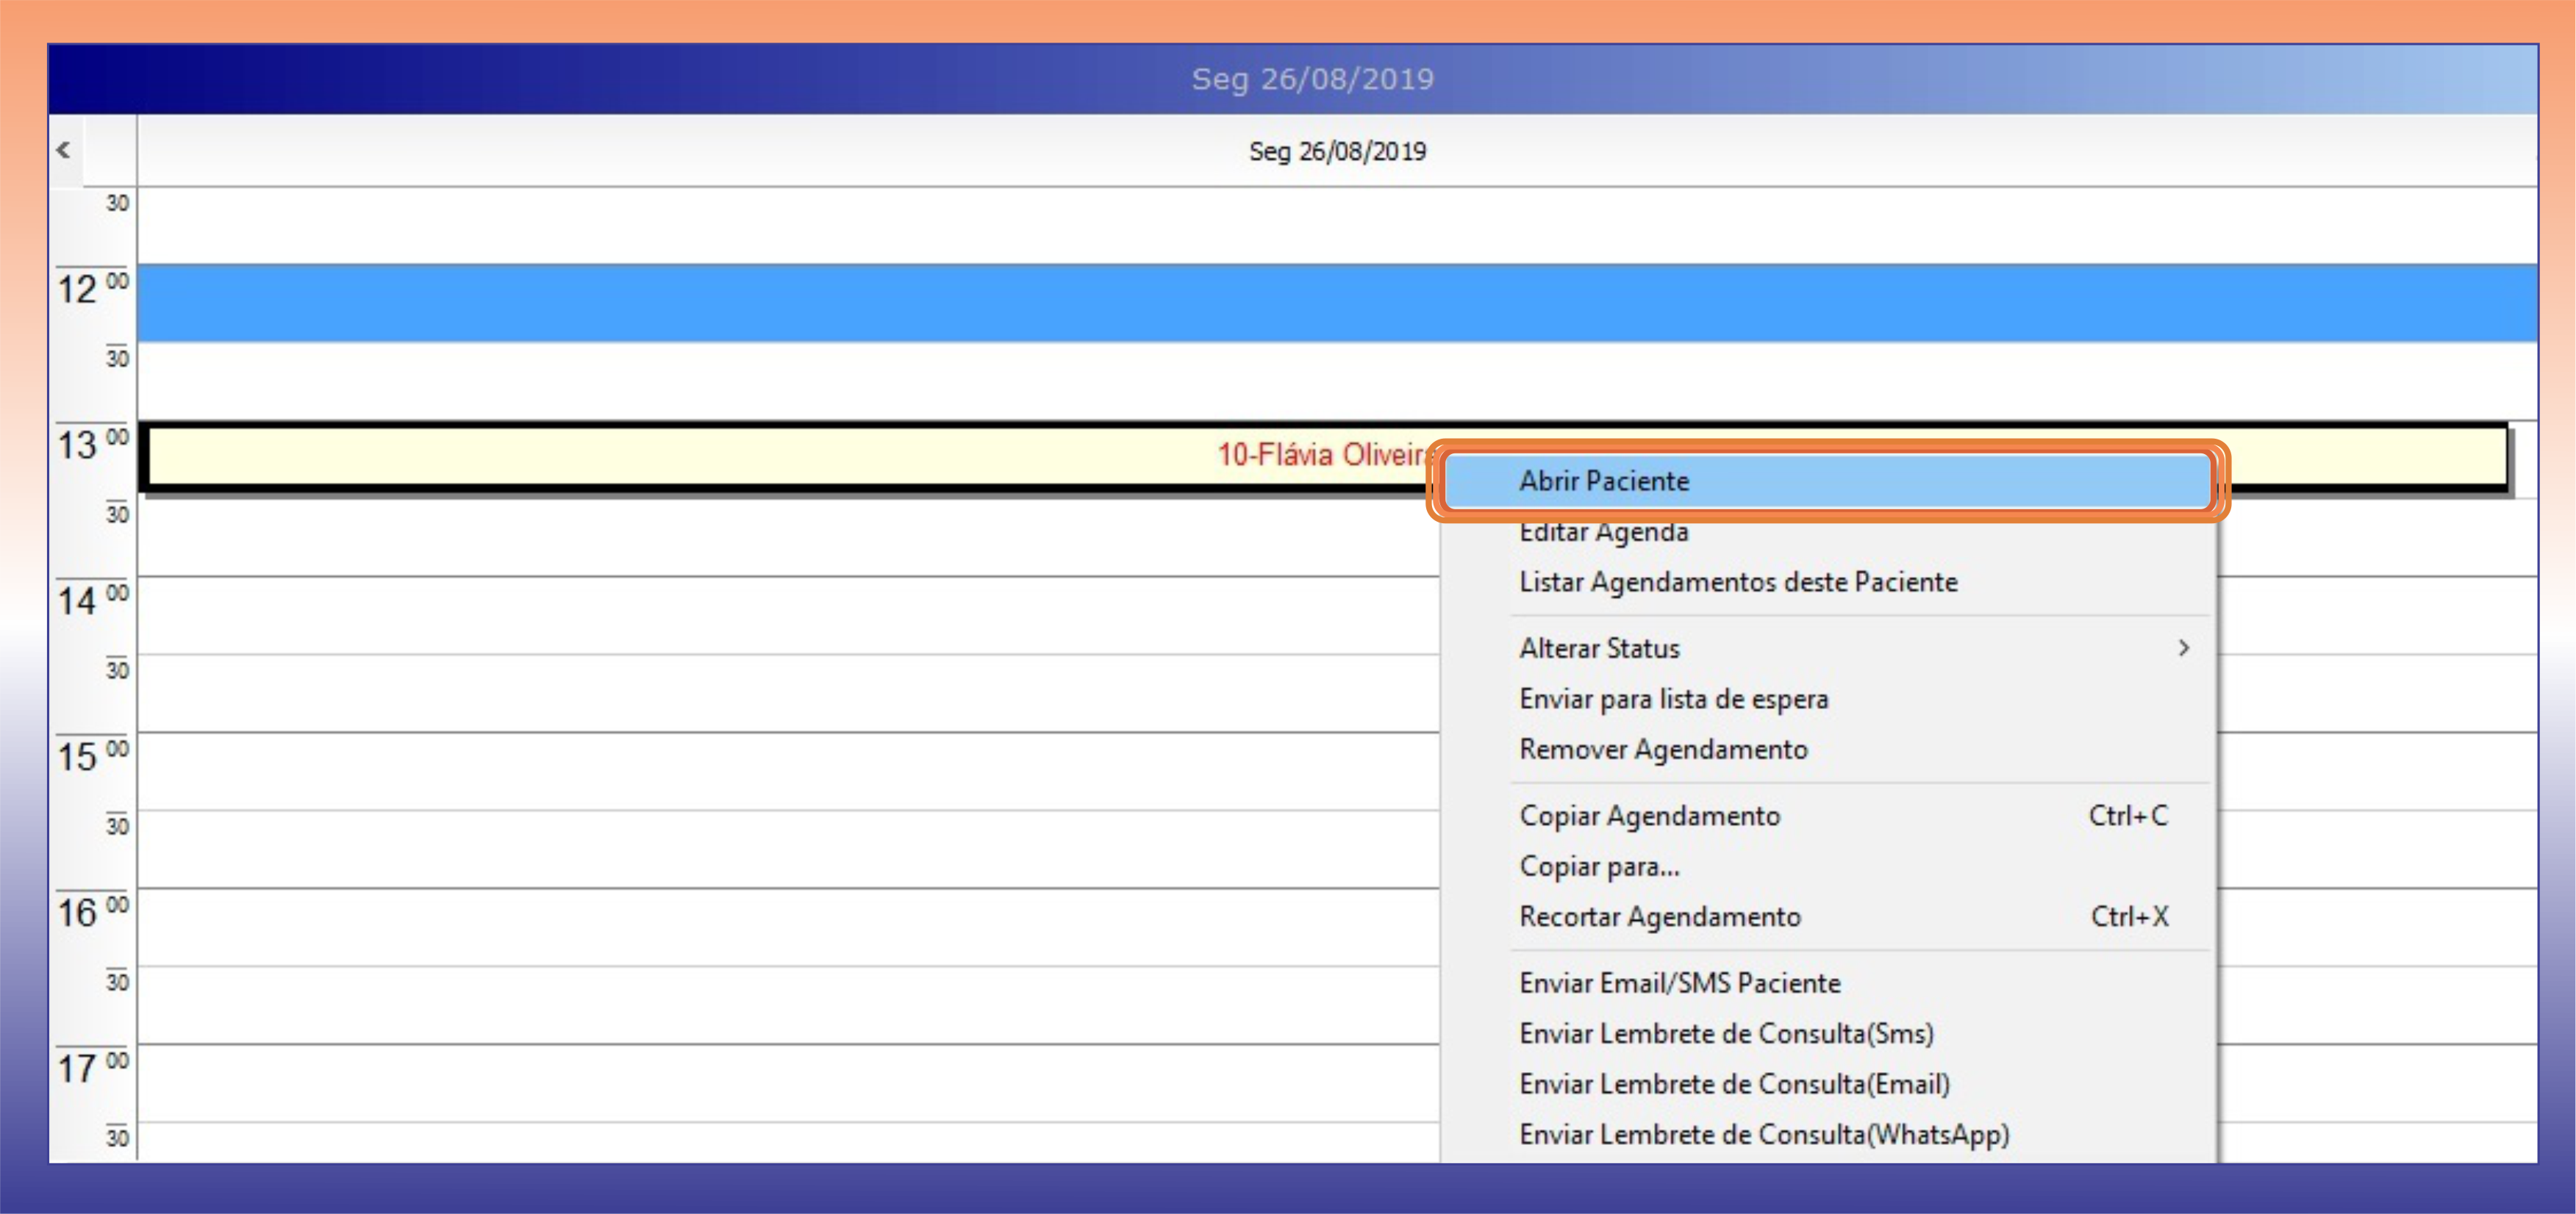The width and height of the screenshot is (2576, 1214).
Task: Choose 'Enviar Lembrete de Consulta(Email)'
Action: pos(1734,1084)
